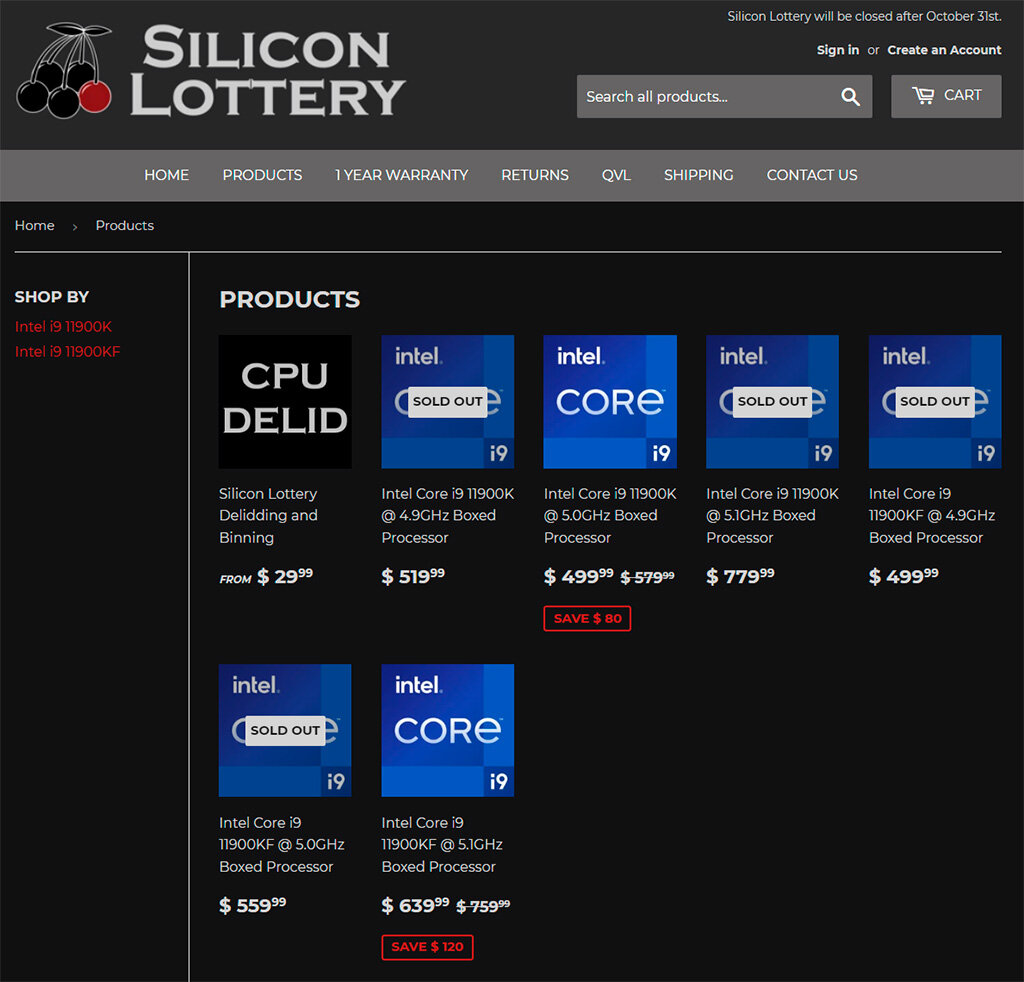The image size is (1024, 982).
Task: Open Intel Core i9 11900K @ 5.0GHz title
Action: pos(610,515)
